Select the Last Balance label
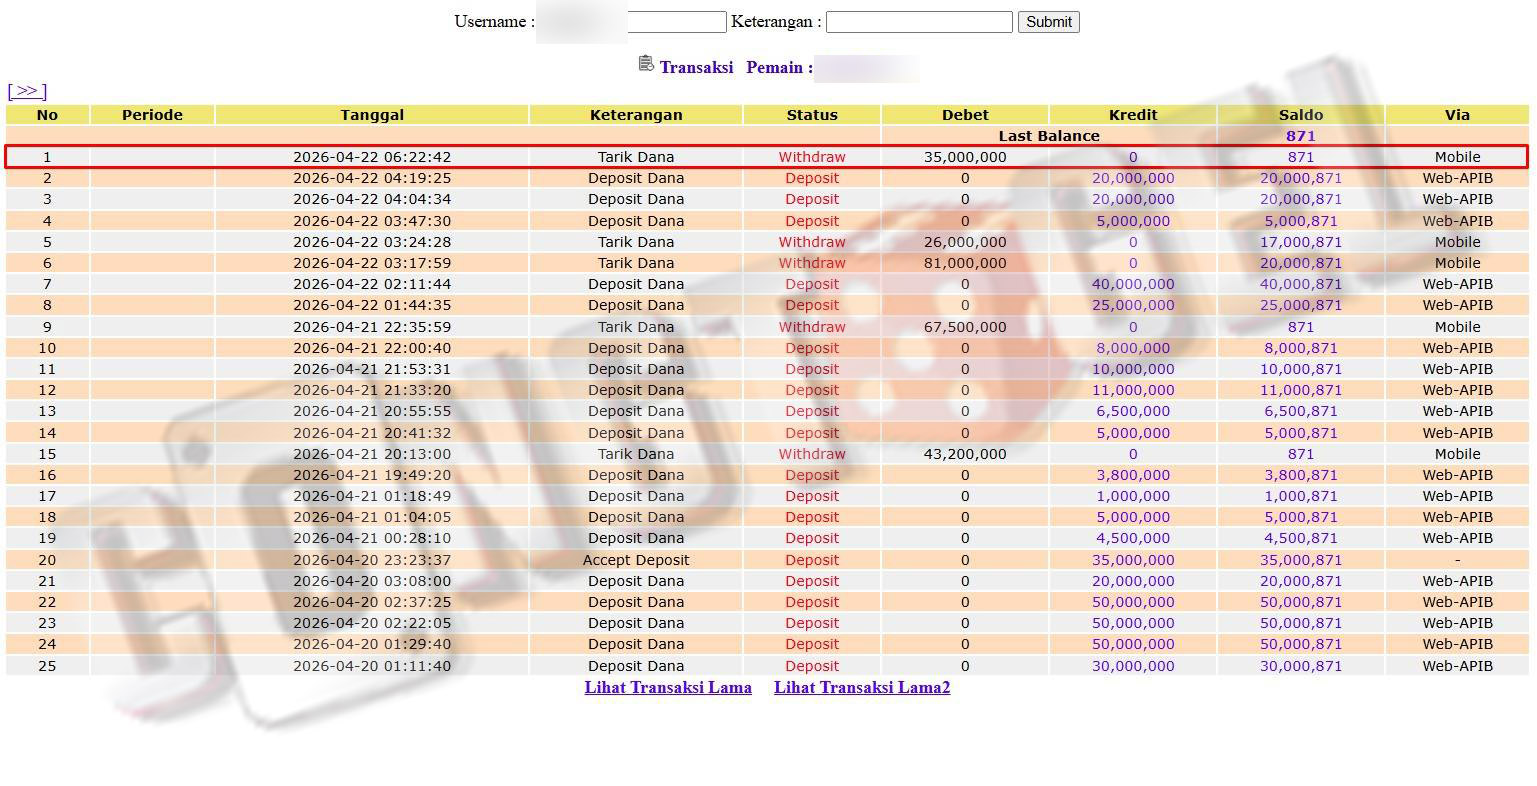This screenshot has height=786, width=1537. coord(1049,136)
